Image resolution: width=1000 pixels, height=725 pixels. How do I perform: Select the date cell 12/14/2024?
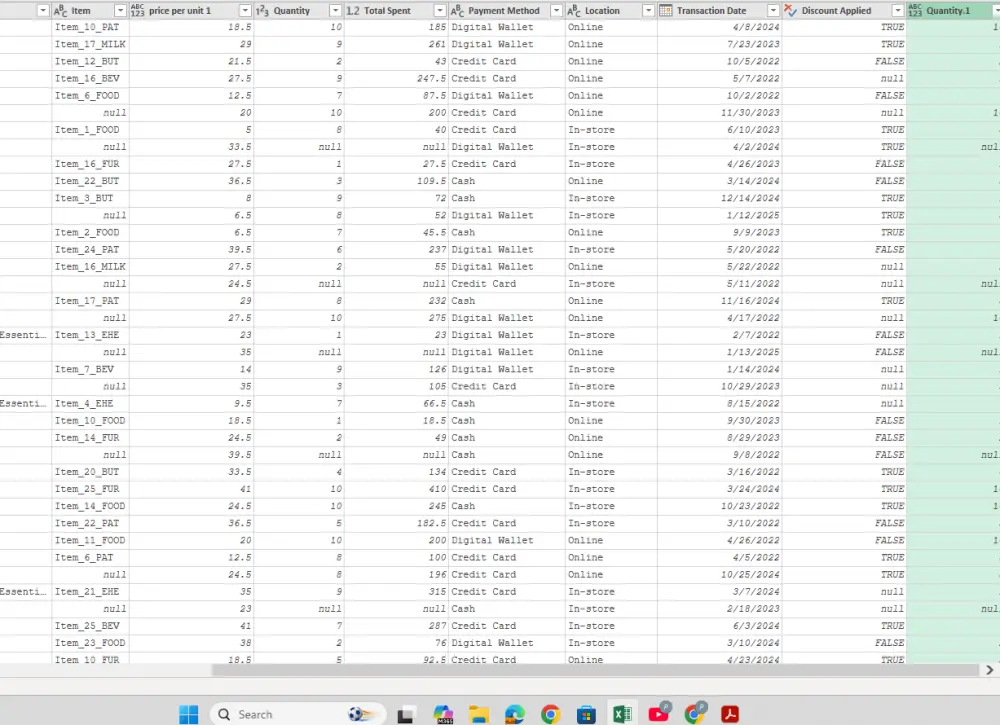click(719, 198)
